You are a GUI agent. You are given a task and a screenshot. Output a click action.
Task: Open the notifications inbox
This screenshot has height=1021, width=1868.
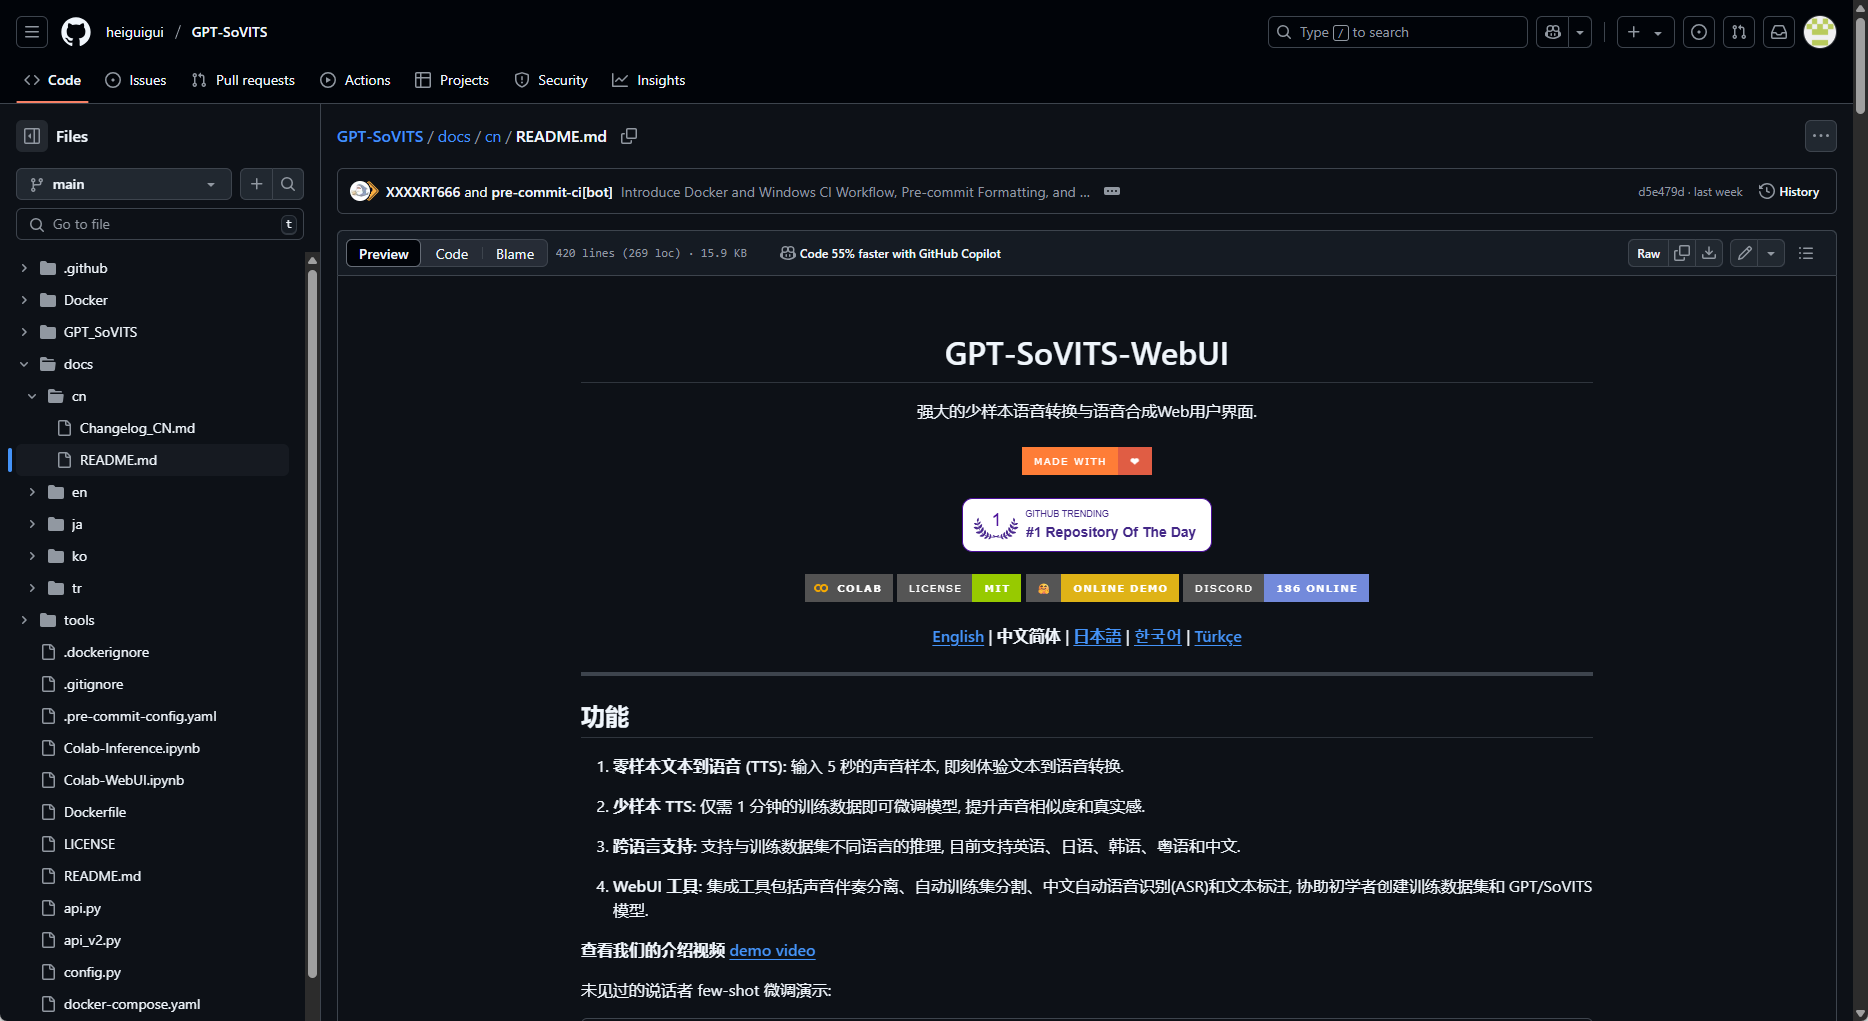click(x=1778, y=32)
